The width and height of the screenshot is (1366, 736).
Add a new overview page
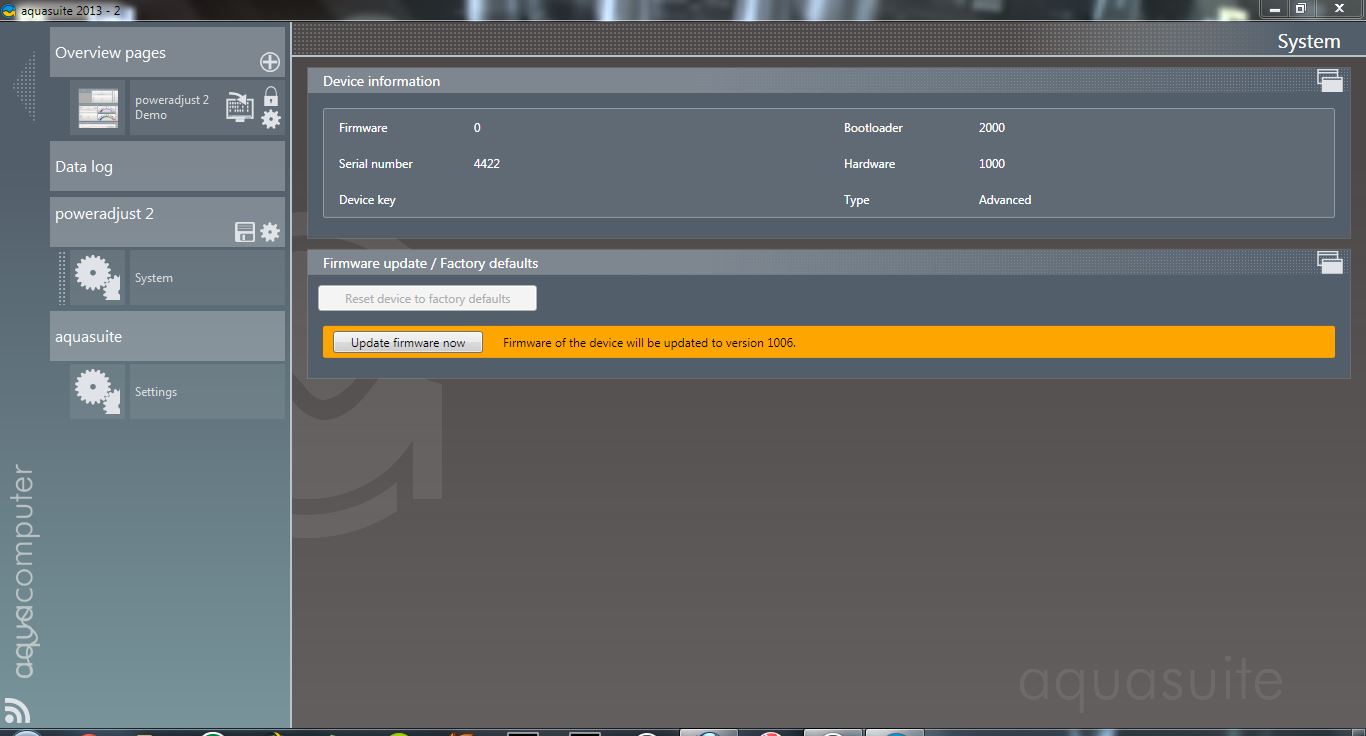[270, 62]
